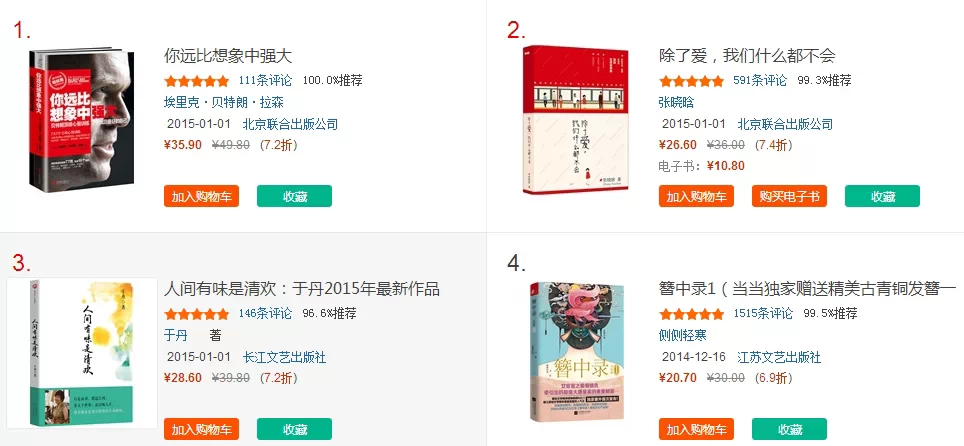Add 人间有味是清欢 to cart
The image size is (964, 446).
coord(202,429)
